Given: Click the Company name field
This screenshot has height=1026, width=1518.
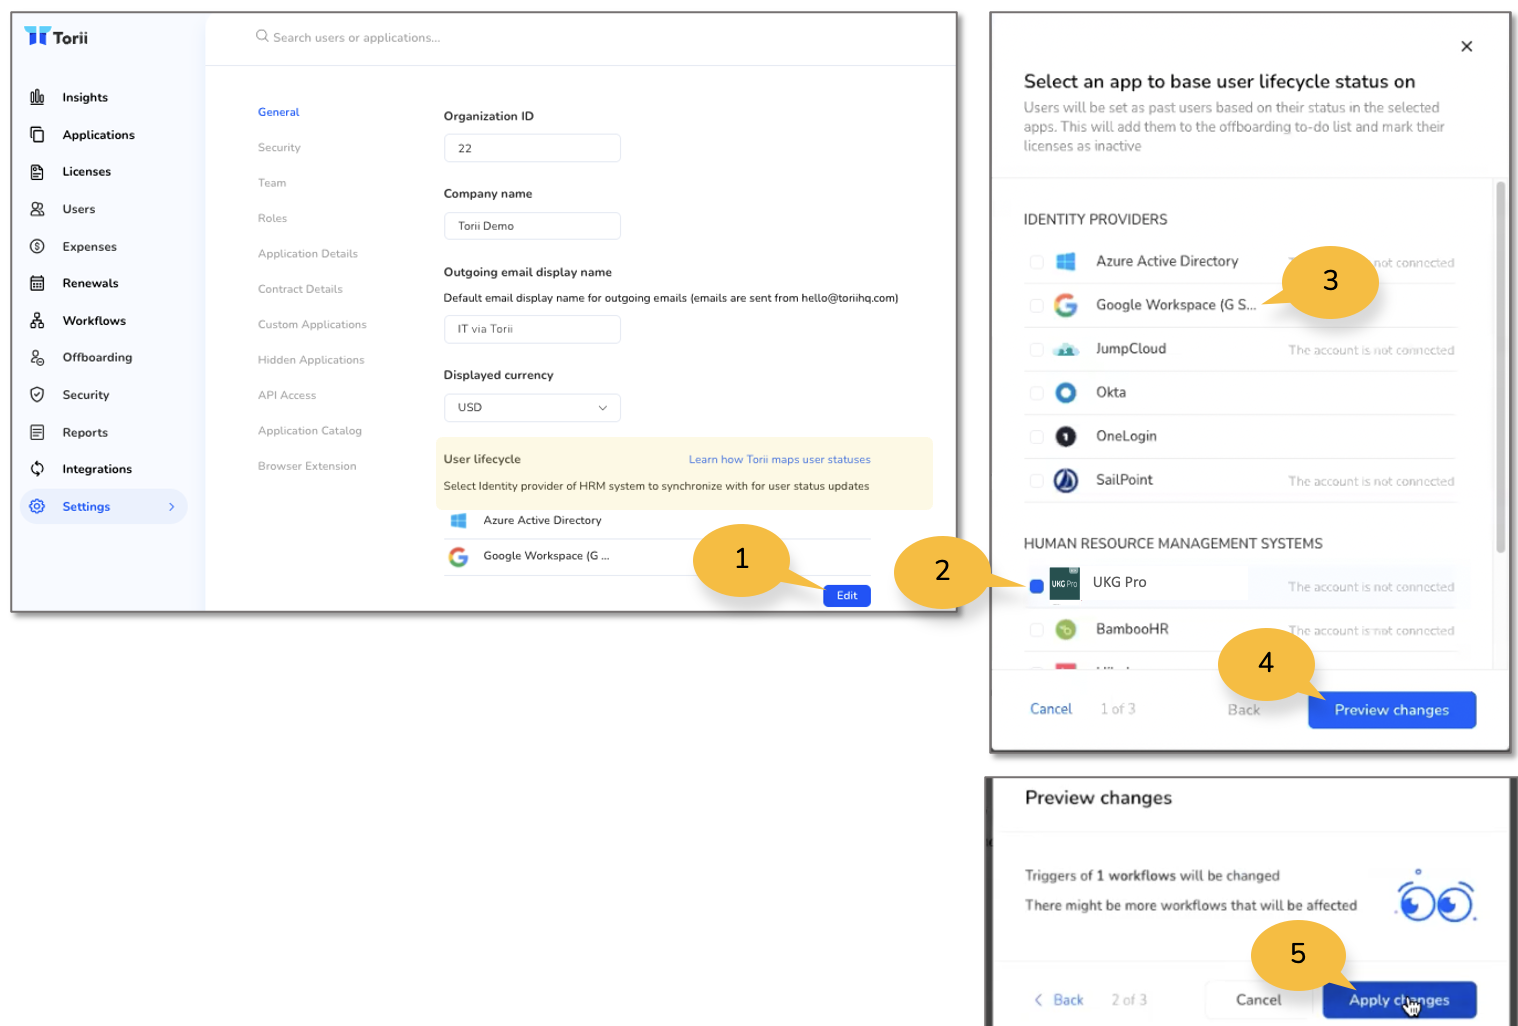Looking at the screenshot, I should tap(532, 226).
